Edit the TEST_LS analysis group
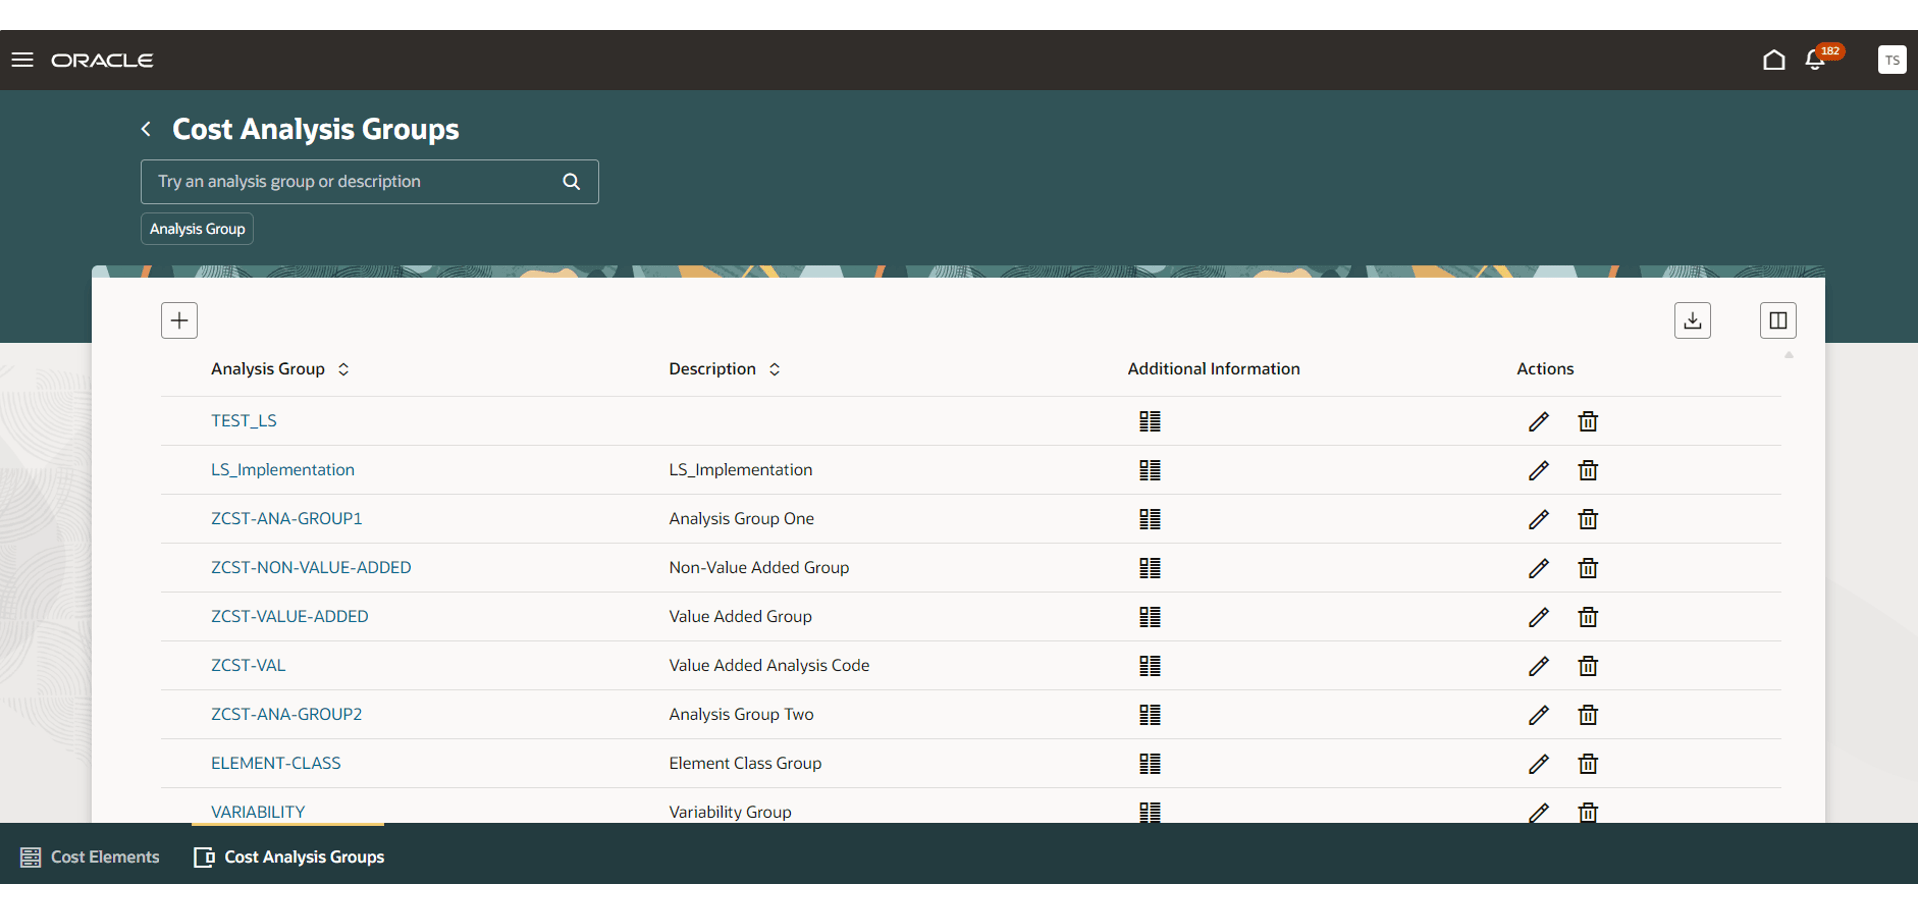The image size is (1918, 910). click(1538, 421)
